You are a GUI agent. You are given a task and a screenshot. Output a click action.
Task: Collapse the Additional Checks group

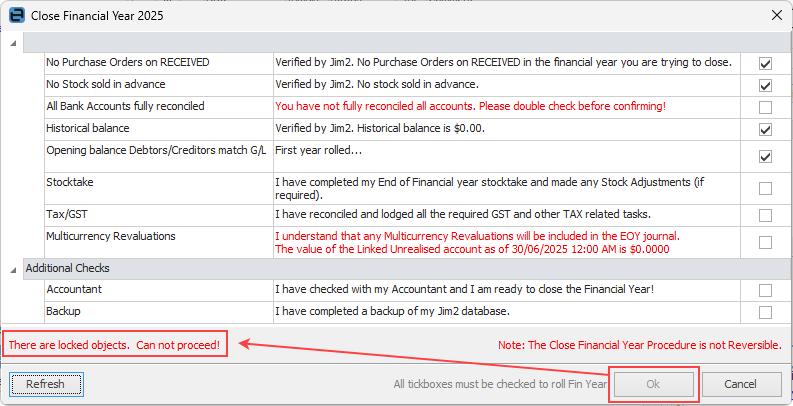[13, 269]
